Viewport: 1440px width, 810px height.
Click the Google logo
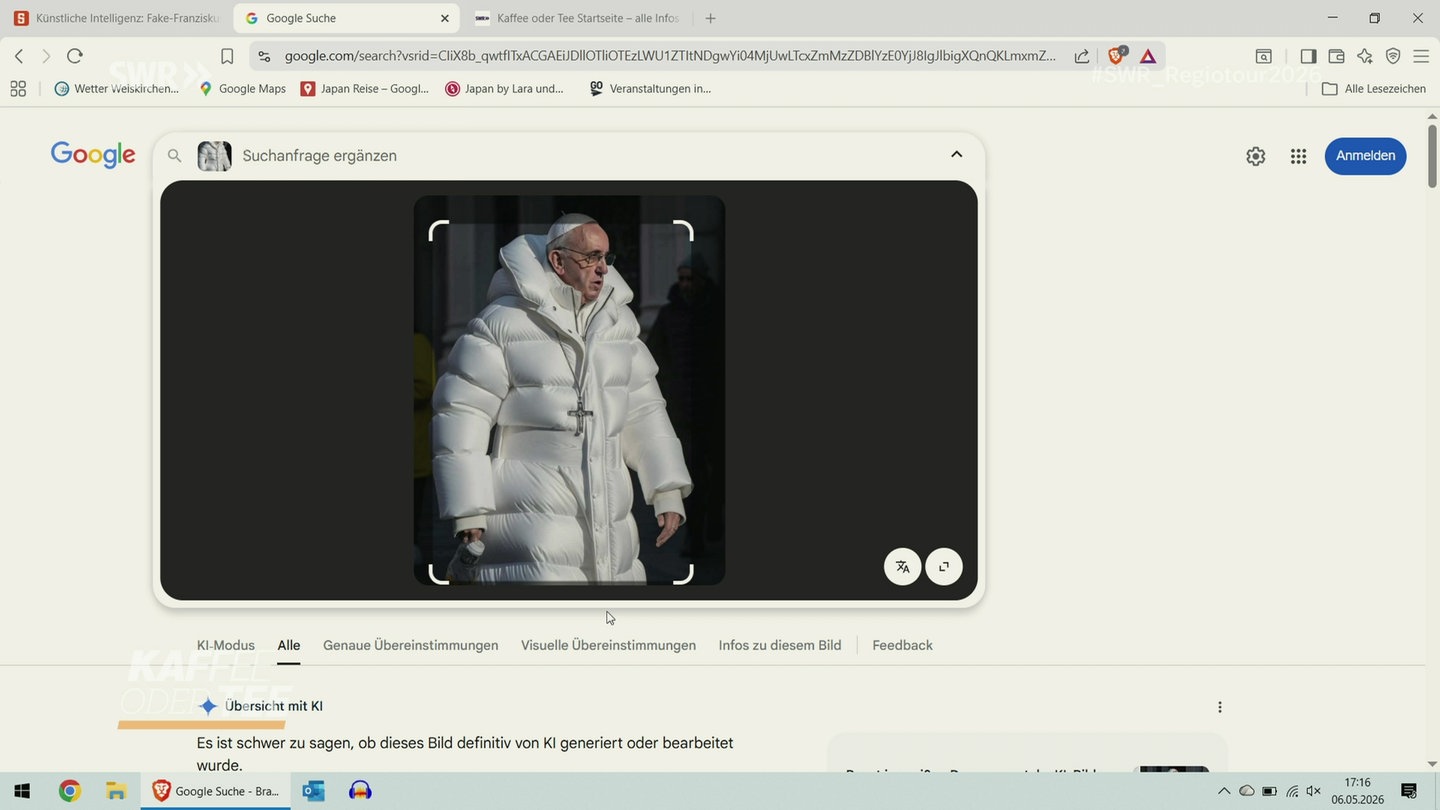[x=93, y=155]
